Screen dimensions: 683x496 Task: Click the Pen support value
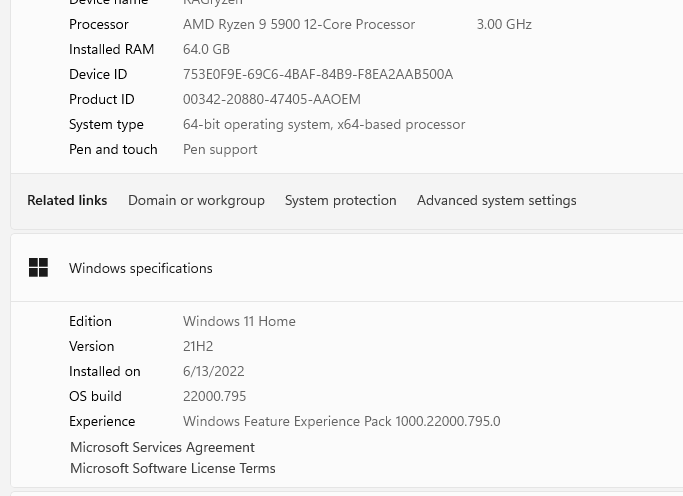click(x=220, y=149)
